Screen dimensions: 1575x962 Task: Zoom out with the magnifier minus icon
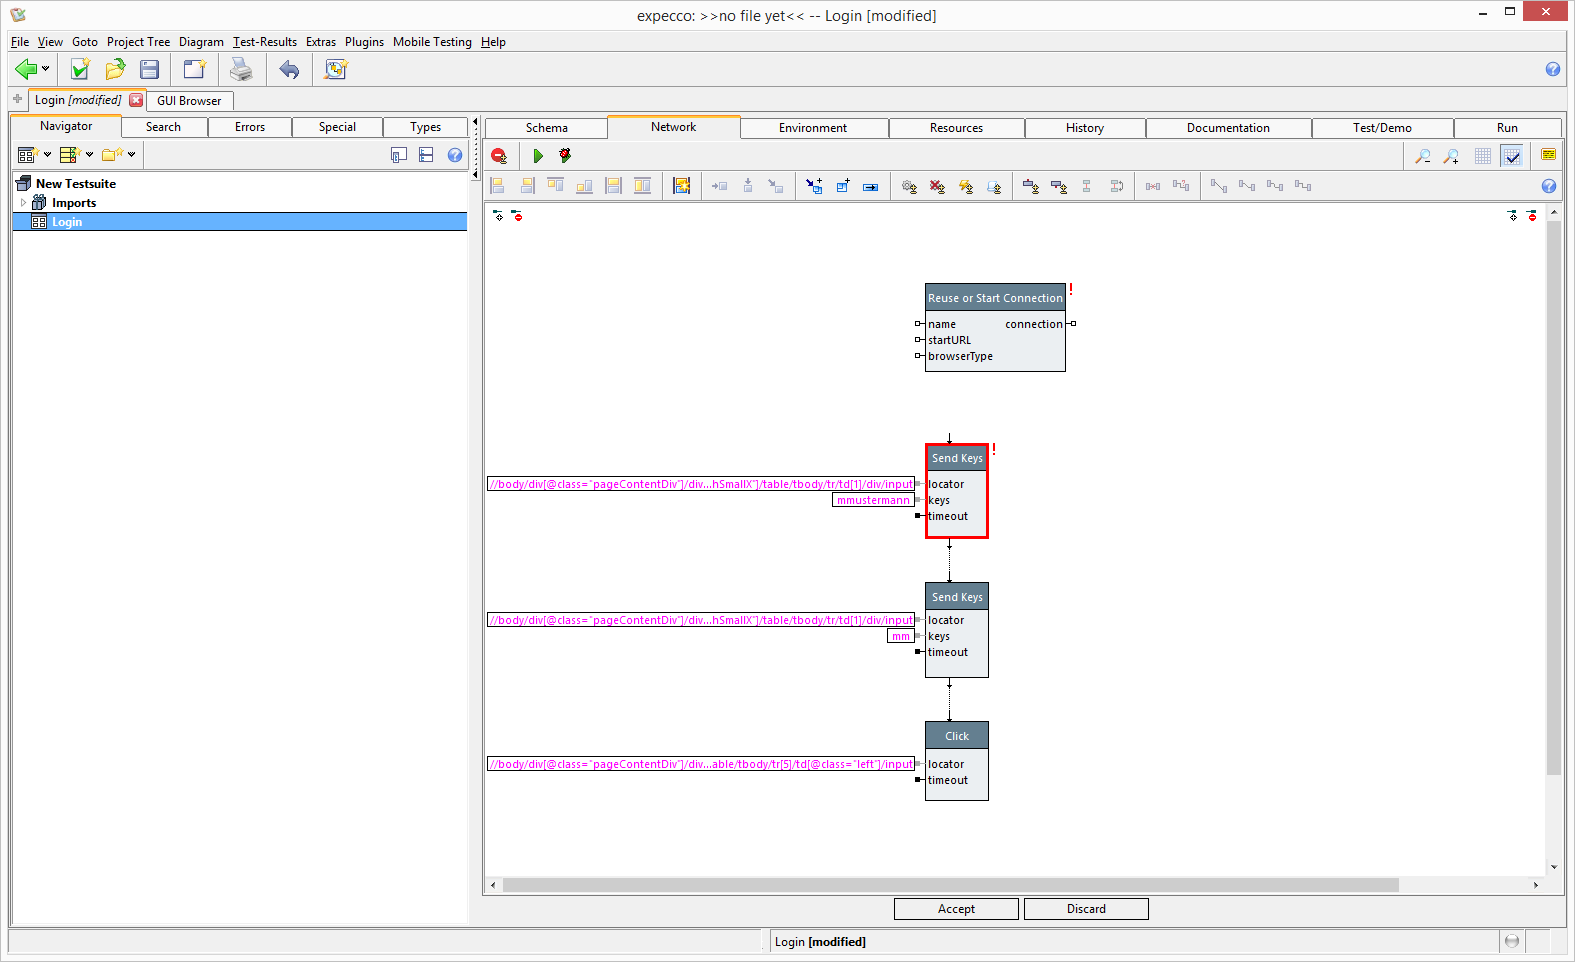[x=1422, y=156]
